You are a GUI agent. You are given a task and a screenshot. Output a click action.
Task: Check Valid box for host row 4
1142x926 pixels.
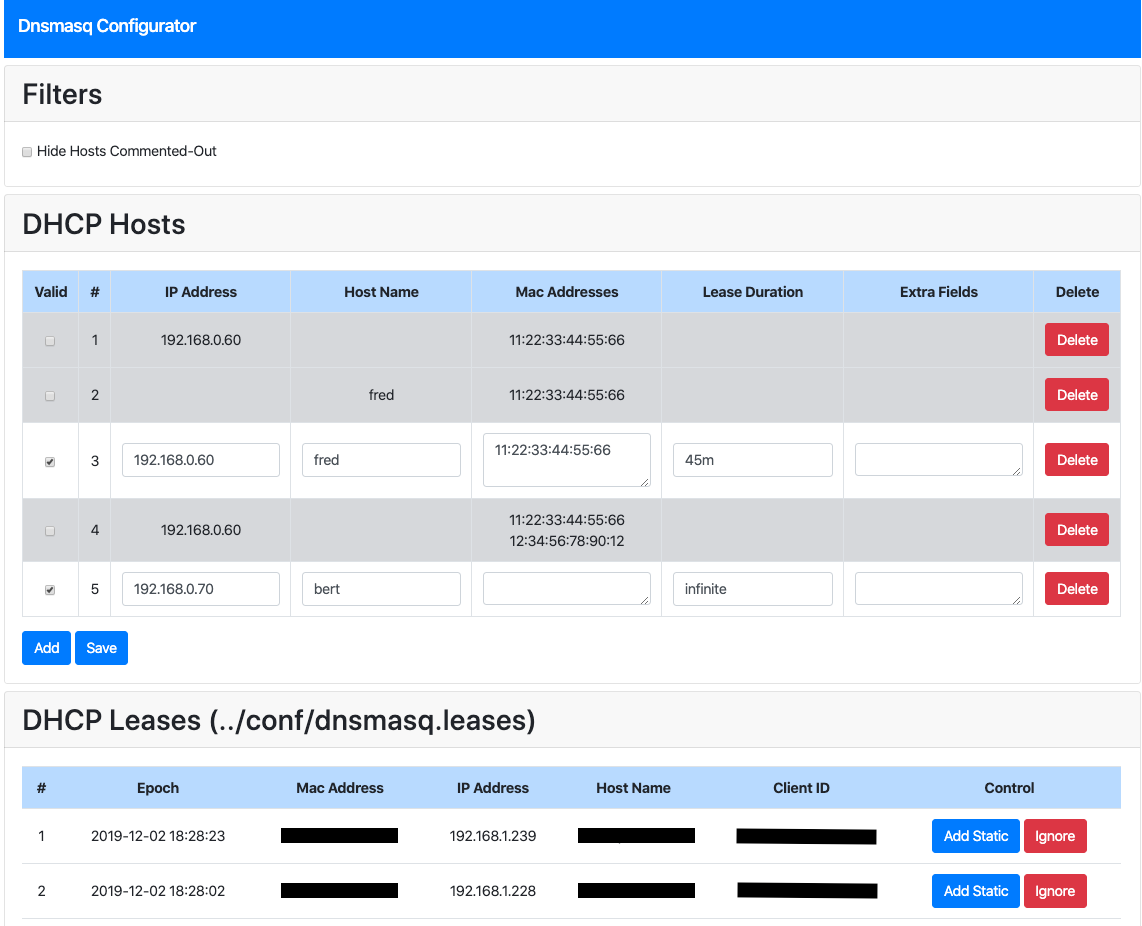click(50, 531)
